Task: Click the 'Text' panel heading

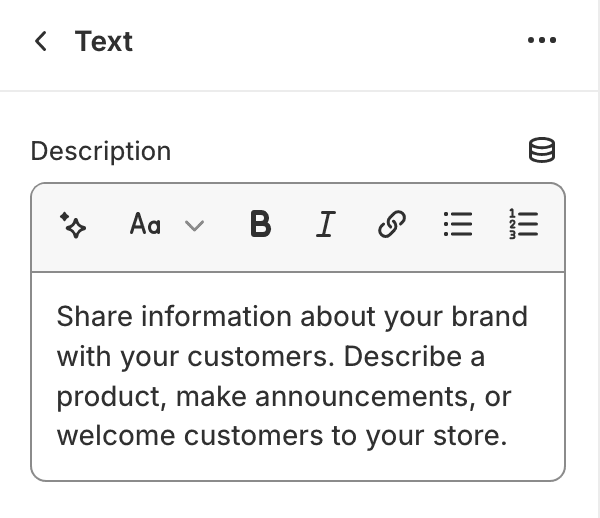Action: 104,41
